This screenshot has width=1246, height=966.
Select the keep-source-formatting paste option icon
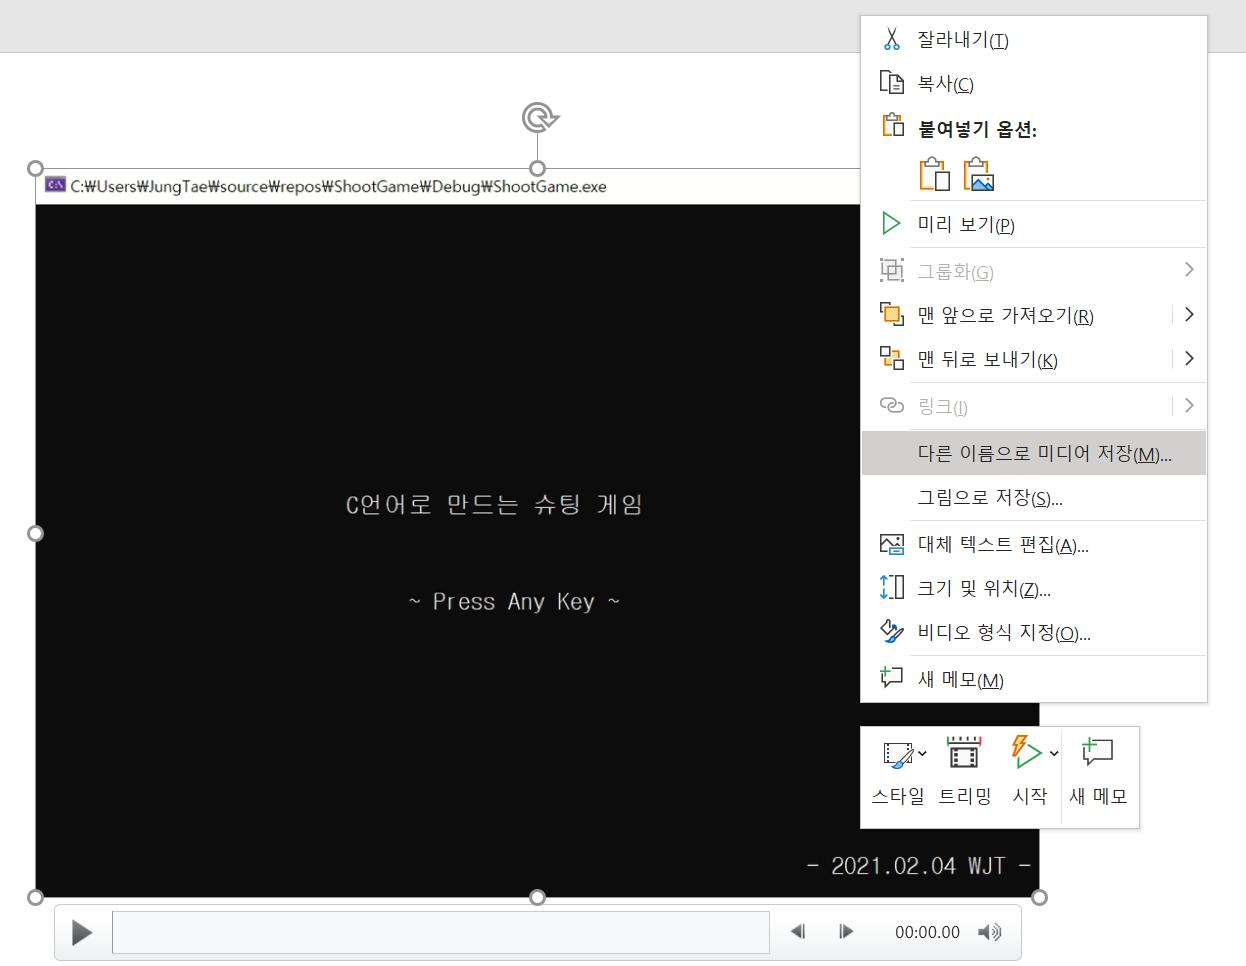(934, 172)
